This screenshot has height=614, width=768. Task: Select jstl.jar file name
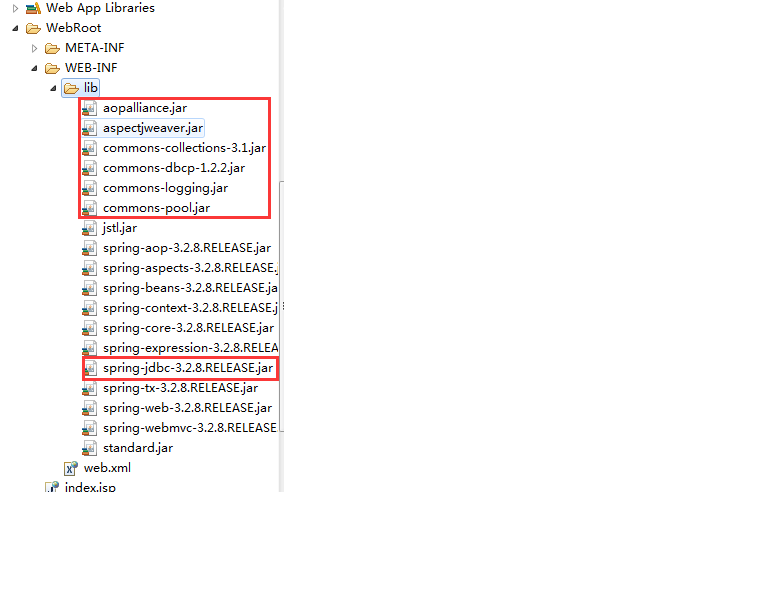(120, 228)
